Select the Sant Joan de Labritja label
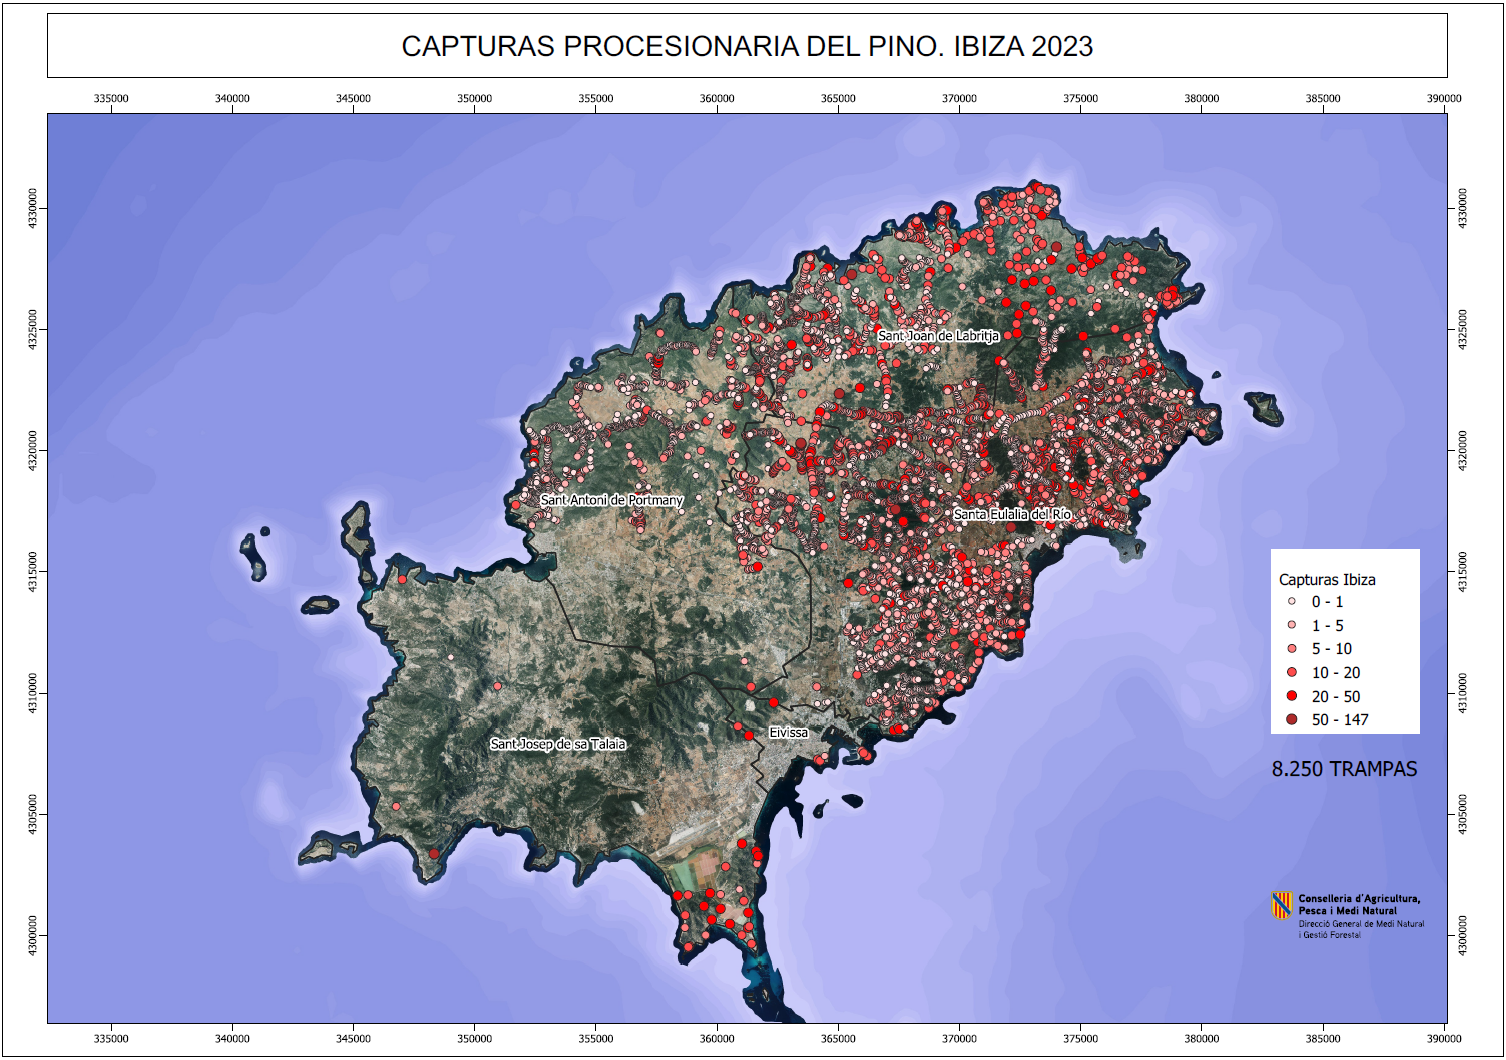 tap(938, 336)
